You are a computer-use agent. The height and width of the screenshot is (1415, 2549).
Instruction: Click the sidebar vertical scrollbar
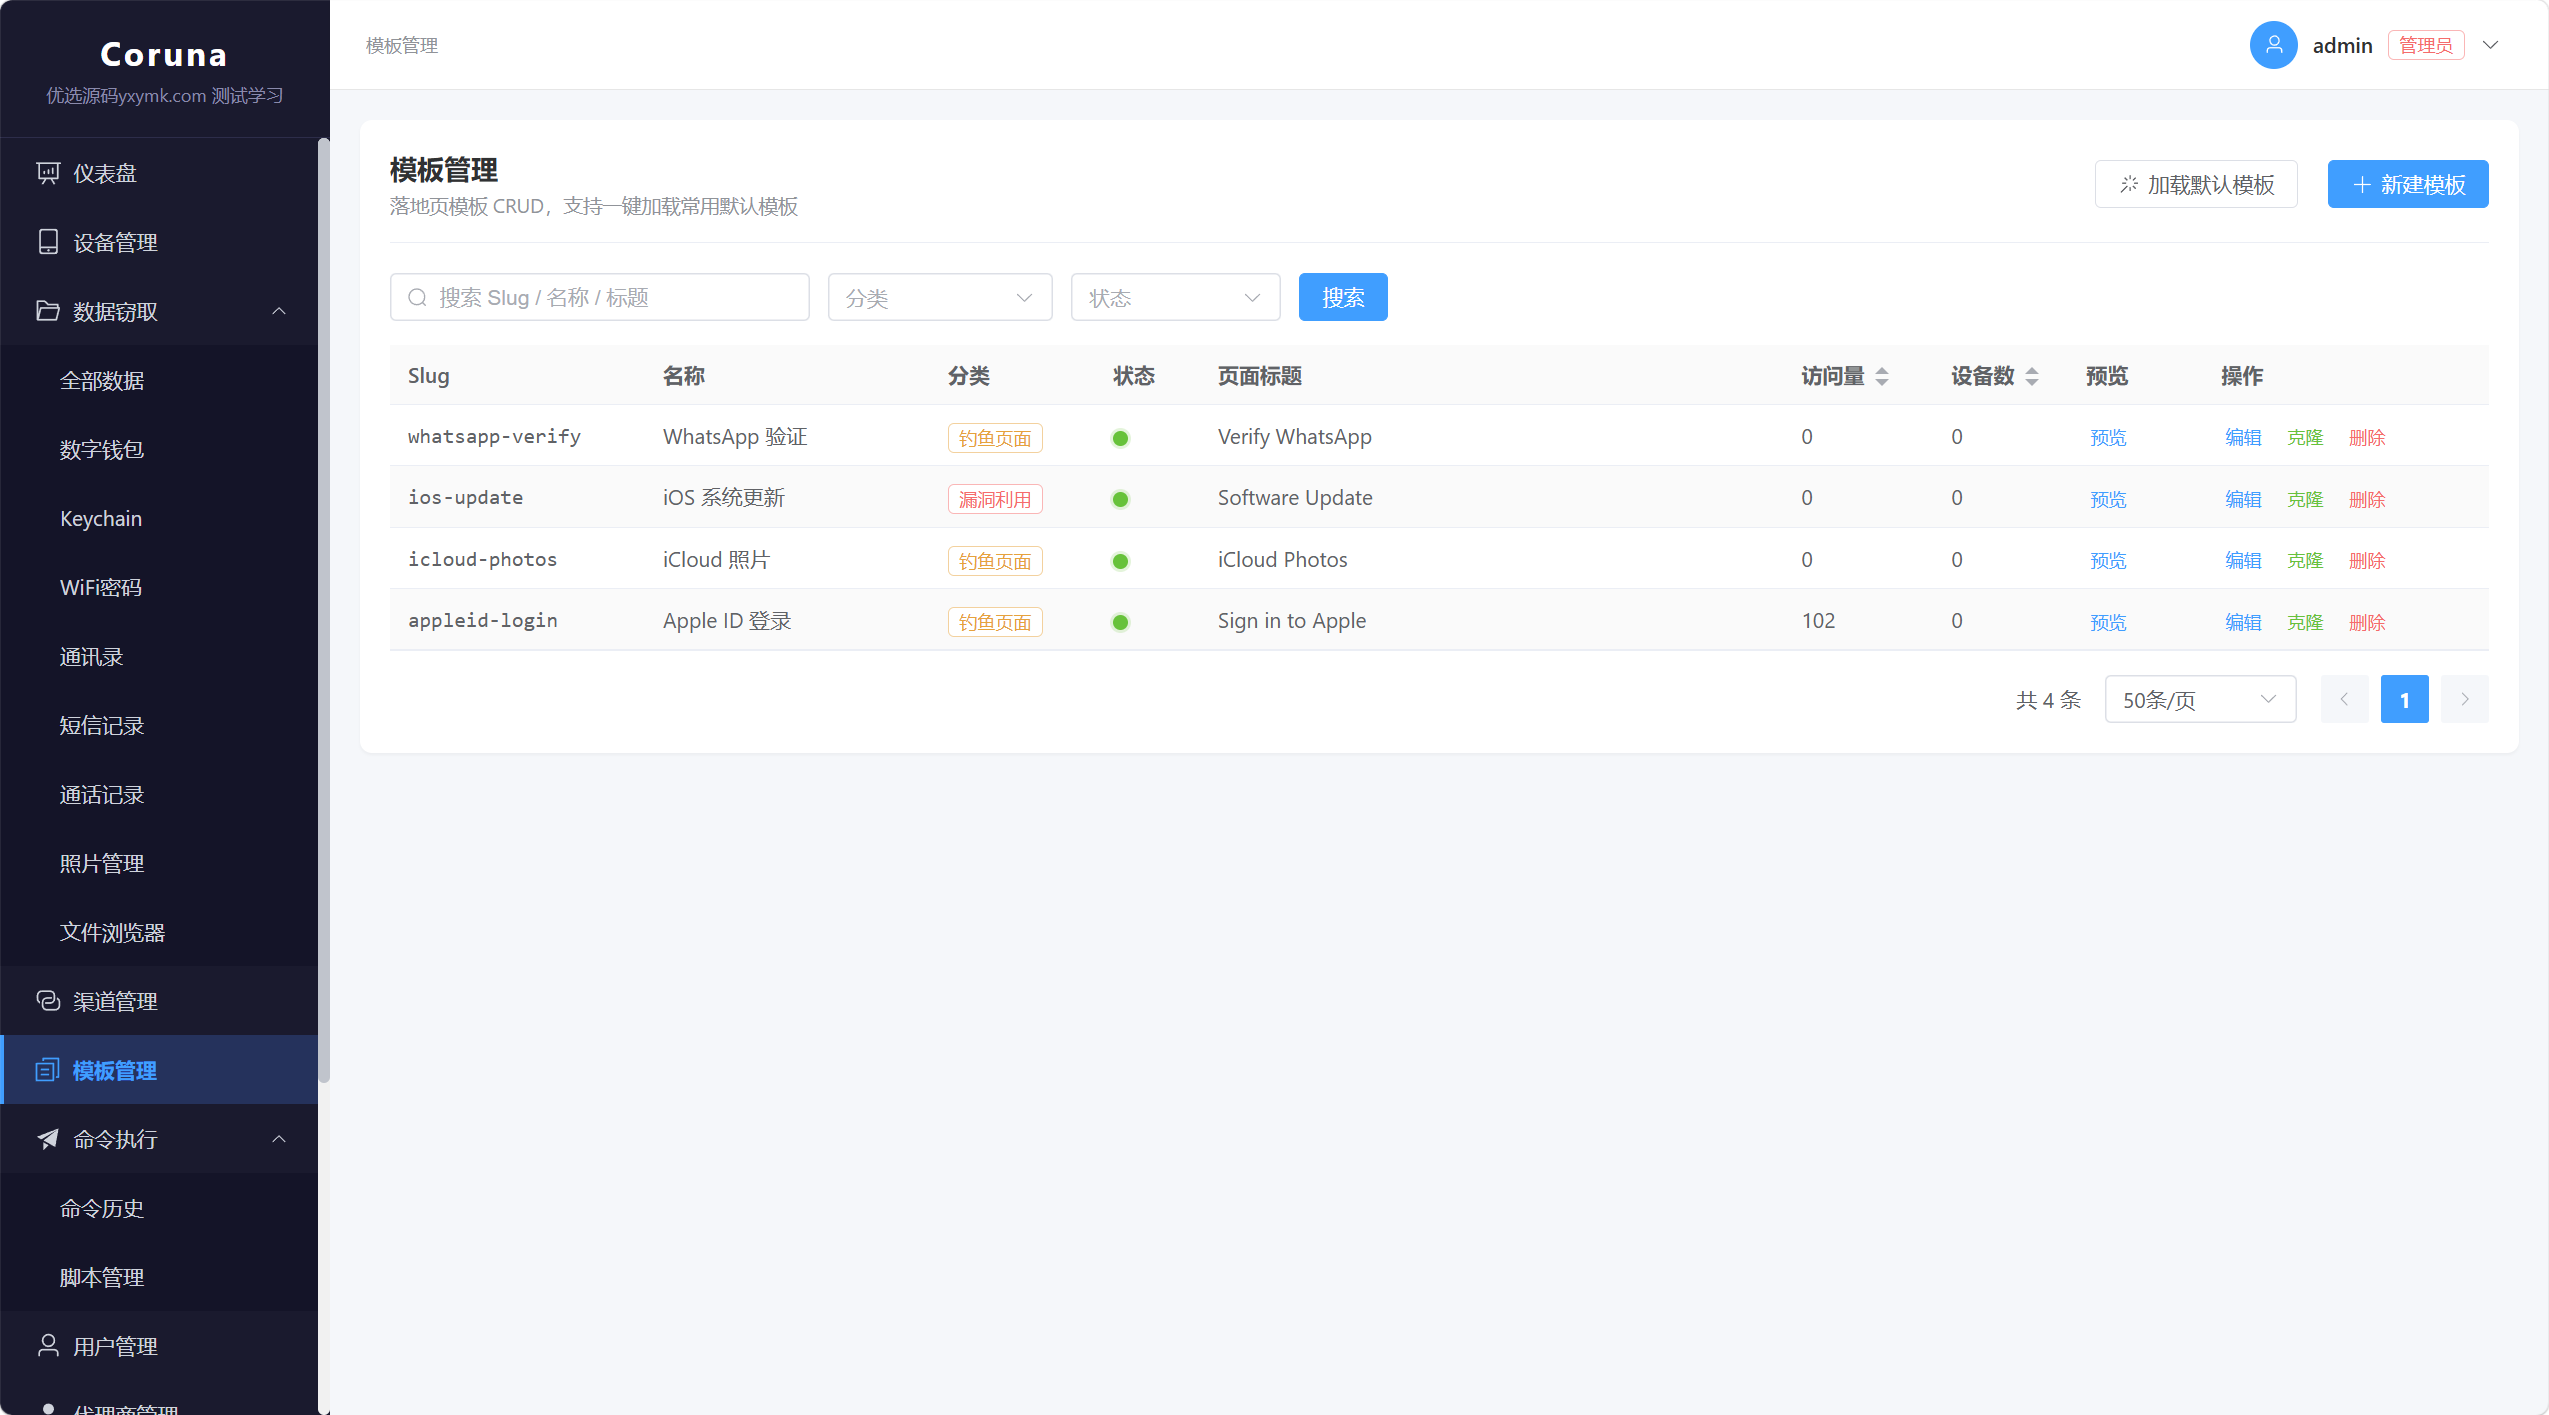point(323,610)
